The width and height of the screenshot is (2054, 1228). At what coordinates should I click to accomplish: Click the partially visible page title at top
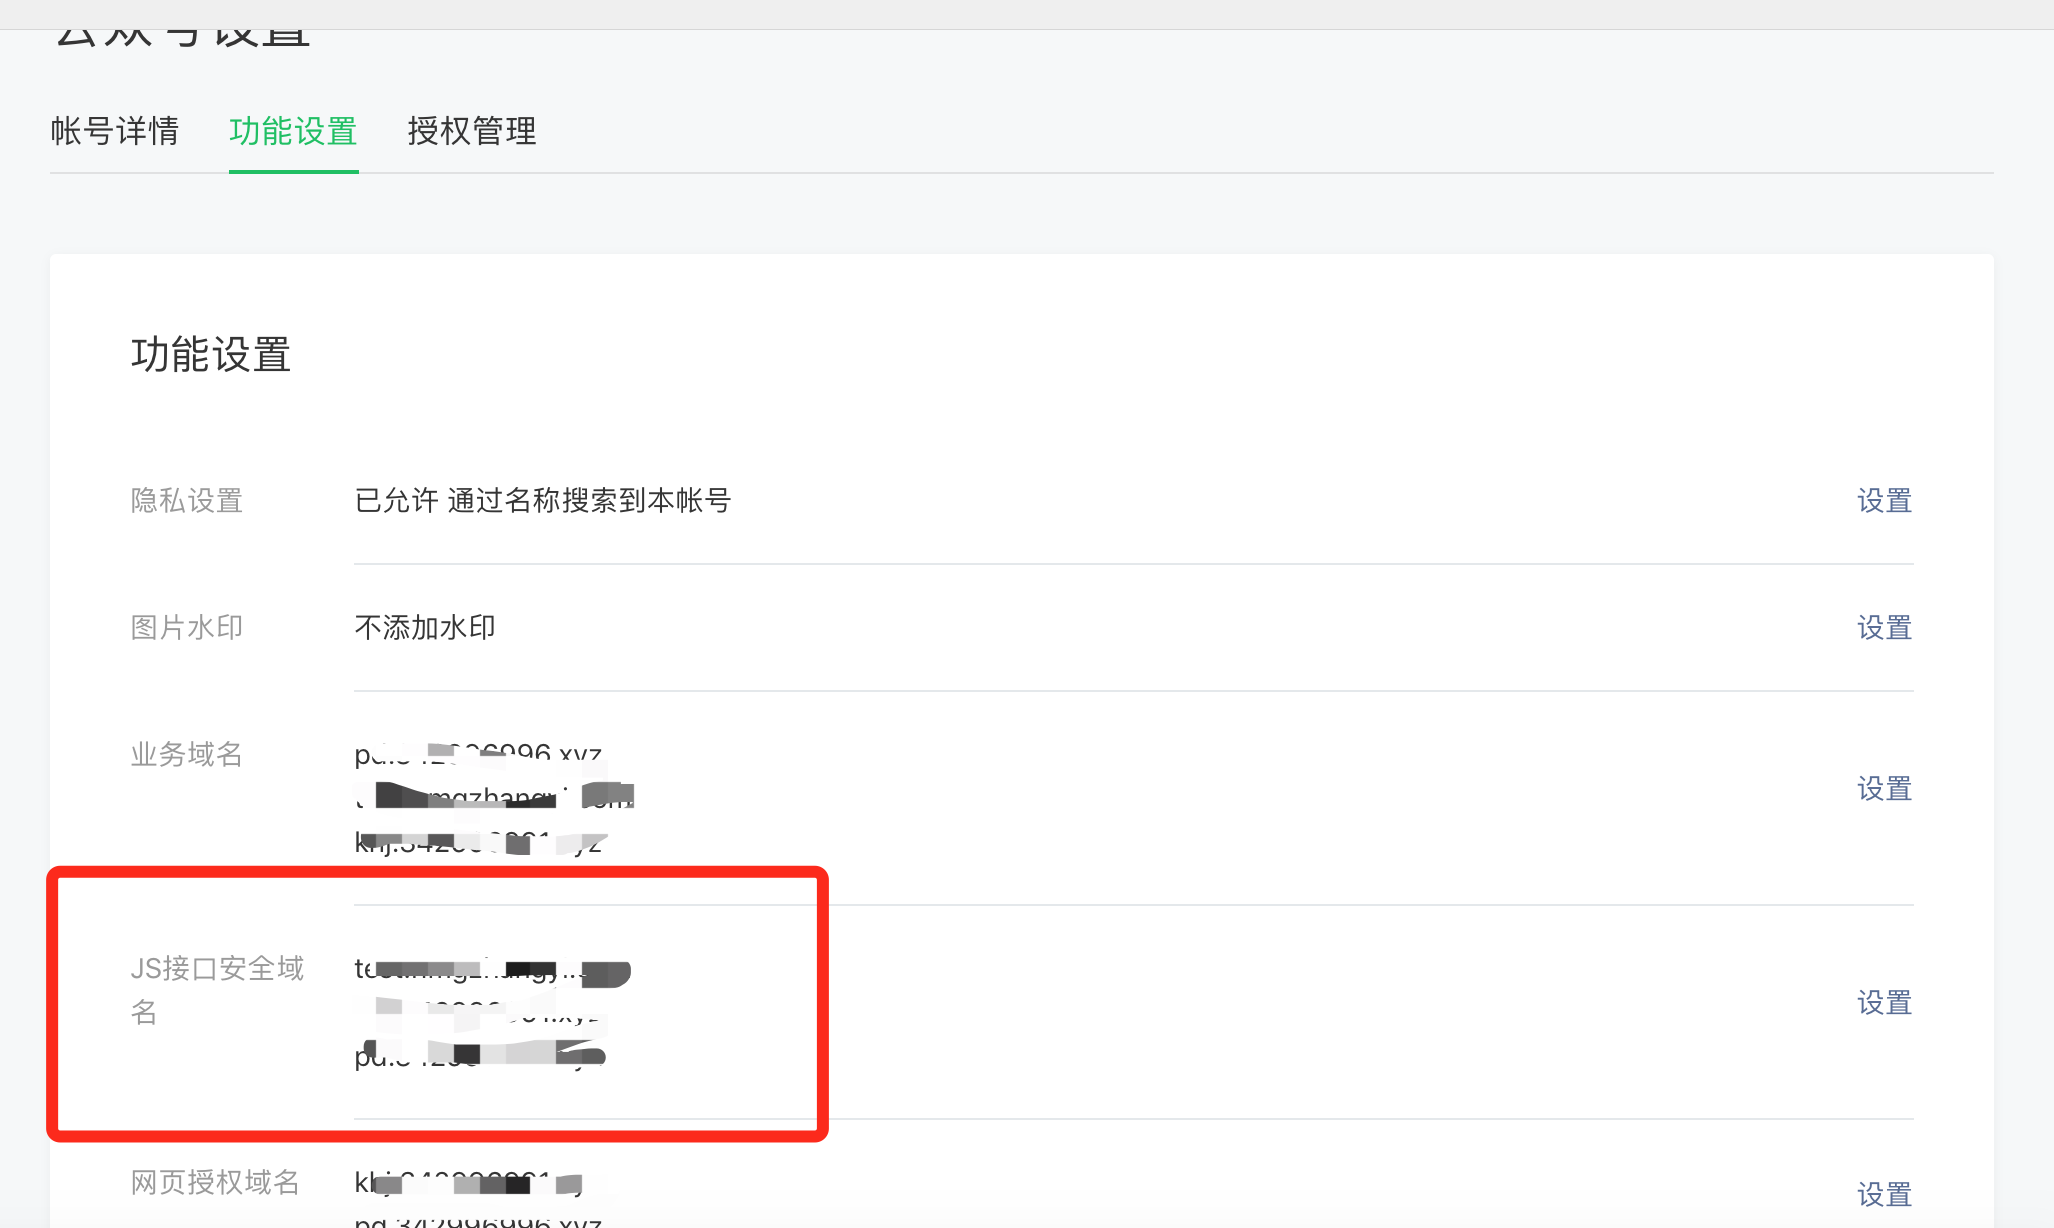pos(182,38)
